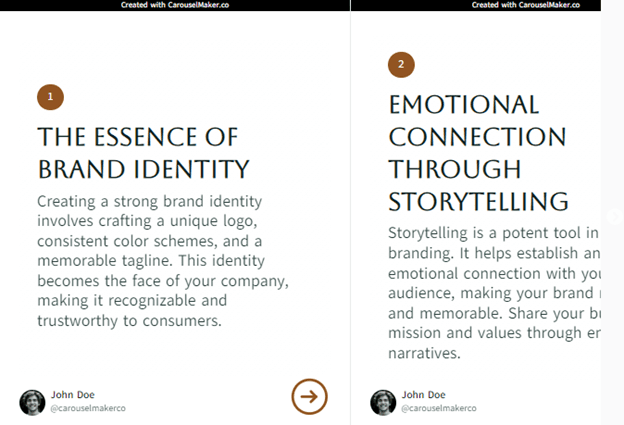Screen dimensions: 624x425
Task: Click "trustworthy to consumers" text line
Action: (129, 321)
